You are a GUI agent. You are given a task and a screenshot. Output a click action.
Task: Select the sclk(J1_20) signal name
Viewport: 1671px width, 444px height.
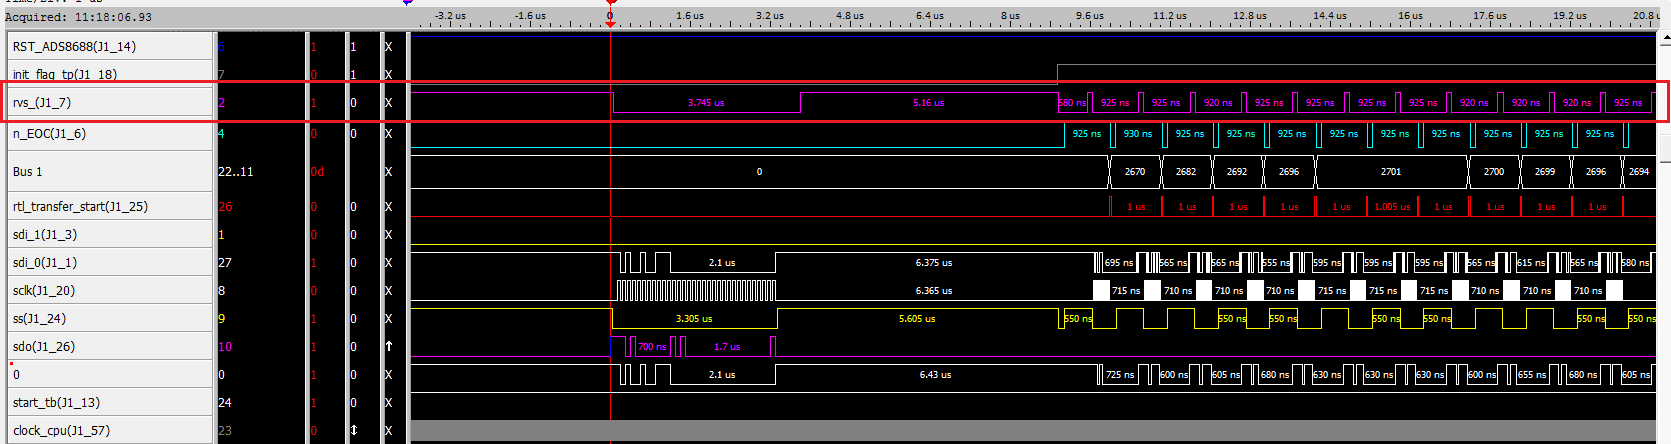44,290
